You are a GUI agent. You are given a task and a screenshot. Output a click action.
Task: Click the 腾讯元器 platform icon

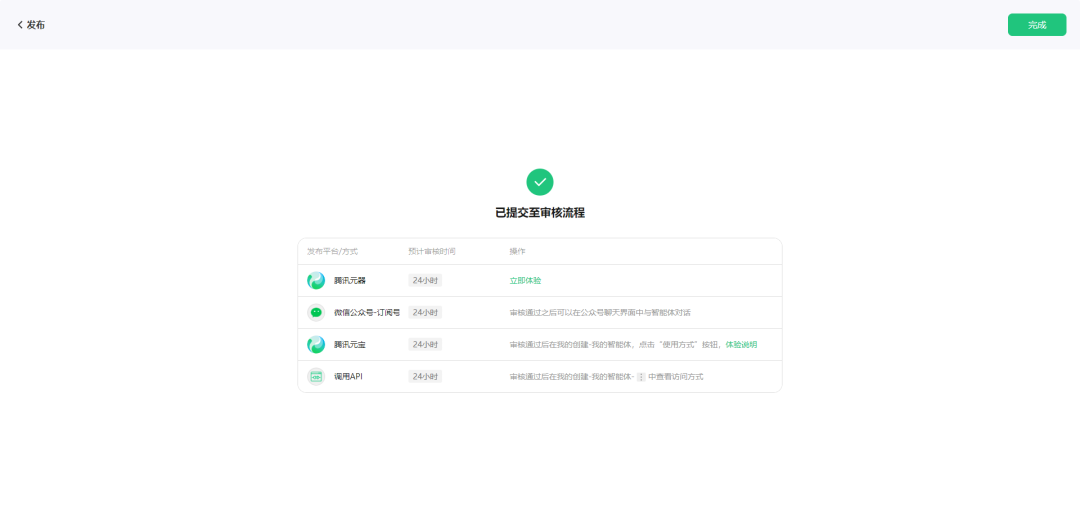(x=316, y=280)
